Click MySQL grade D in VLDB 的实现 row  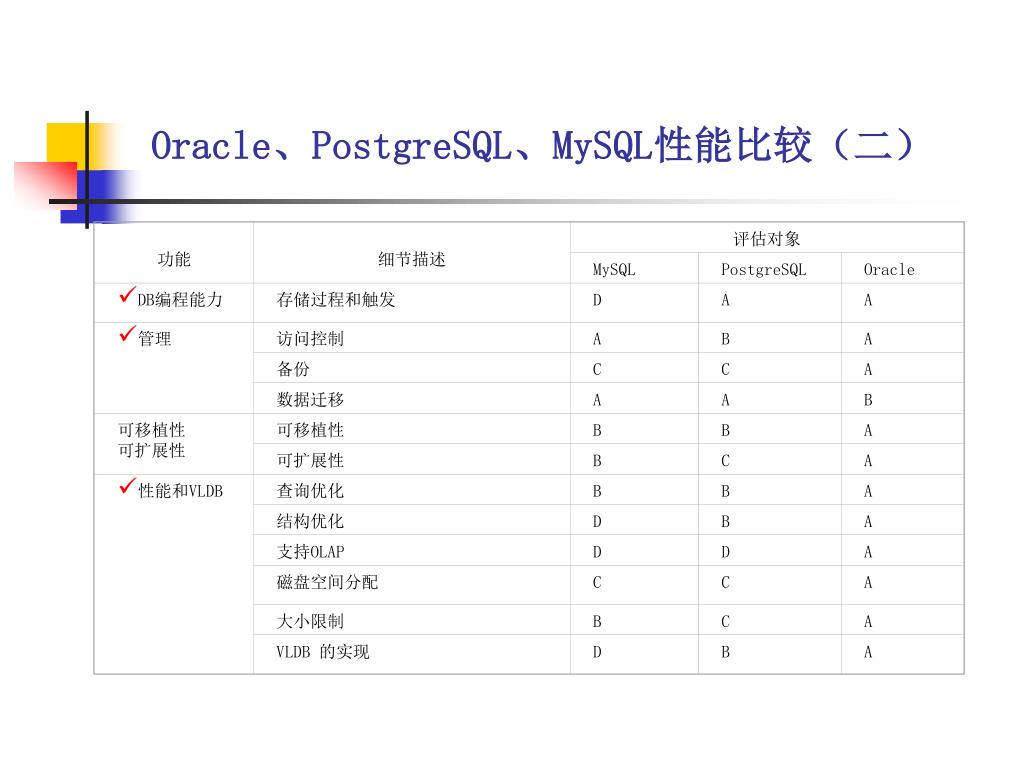pyautogui.click(x=597, y=652)
